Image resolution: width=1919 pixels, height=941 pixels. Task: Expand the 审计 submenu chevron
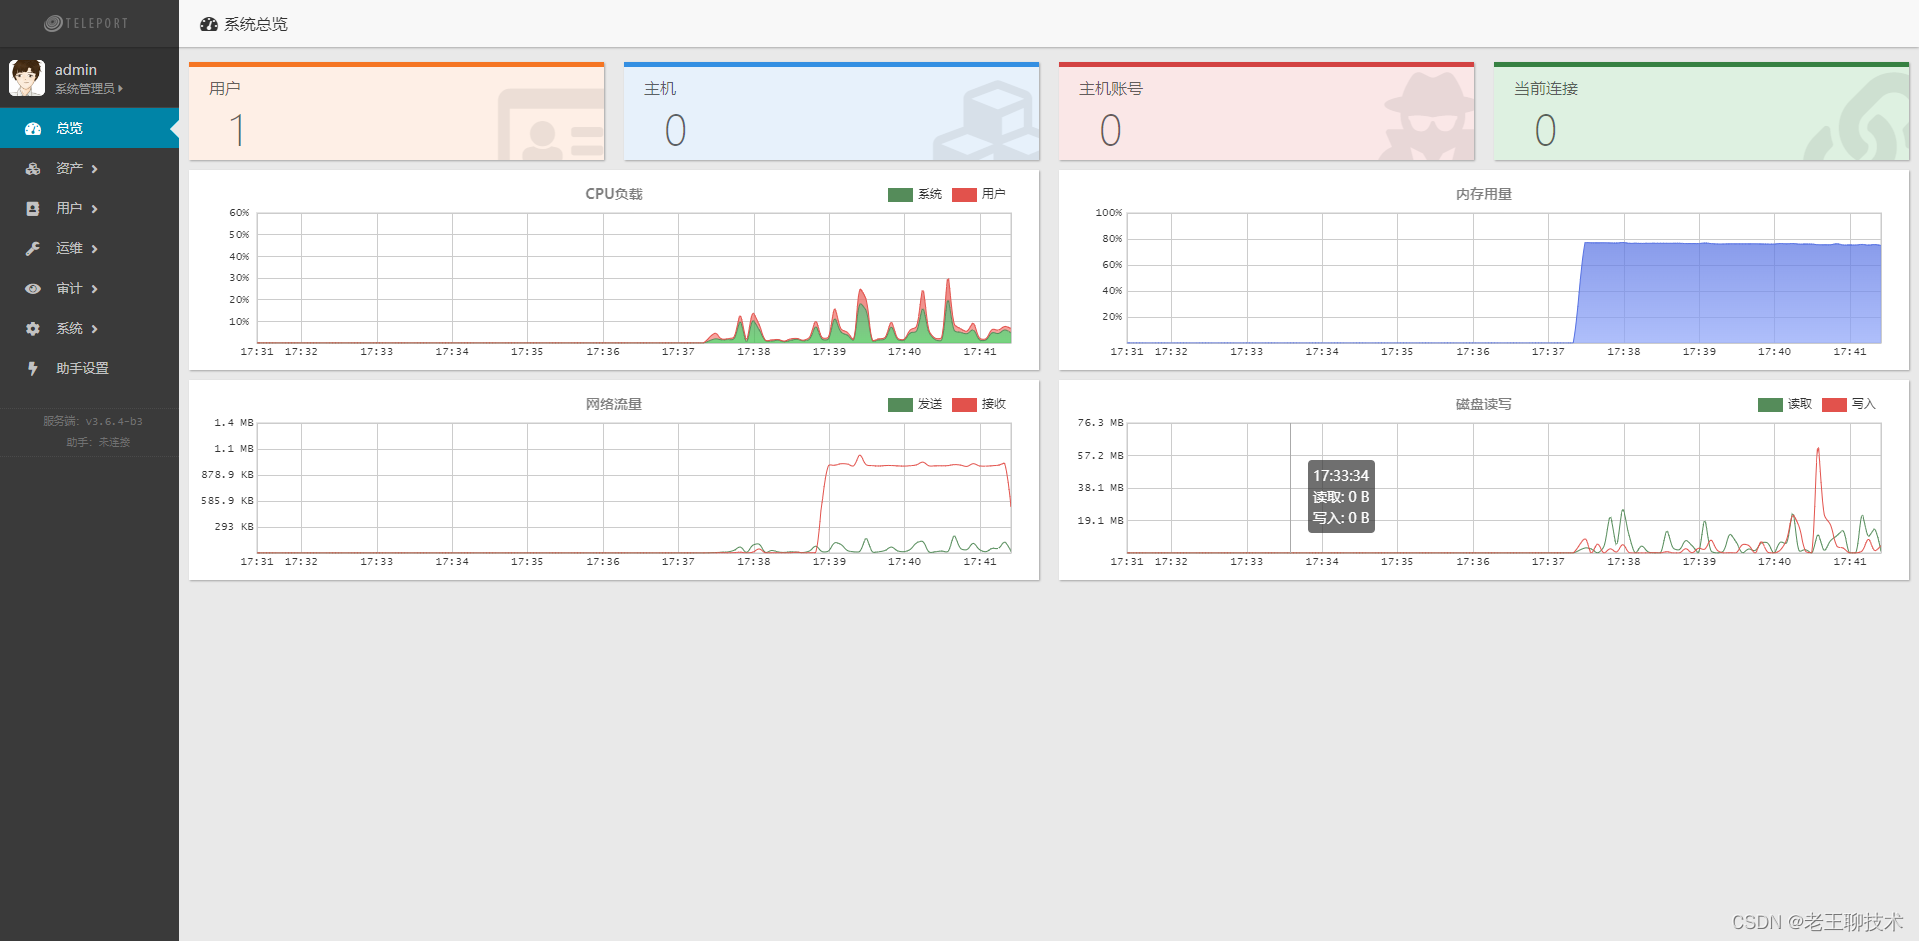[94, 289]
